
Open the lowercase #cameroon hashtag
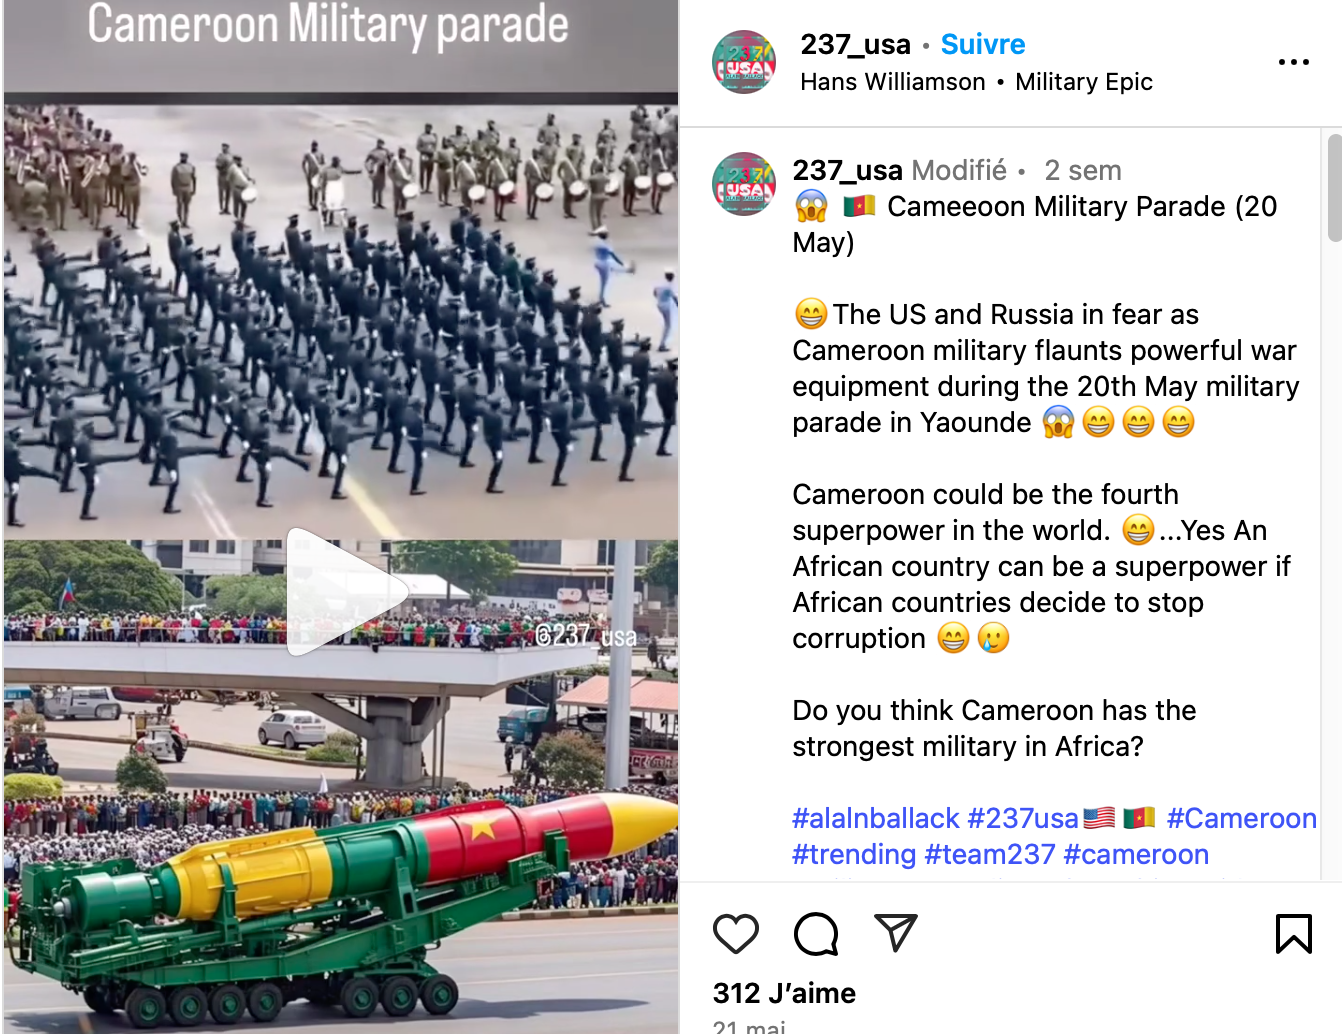tap(1136, 854)
